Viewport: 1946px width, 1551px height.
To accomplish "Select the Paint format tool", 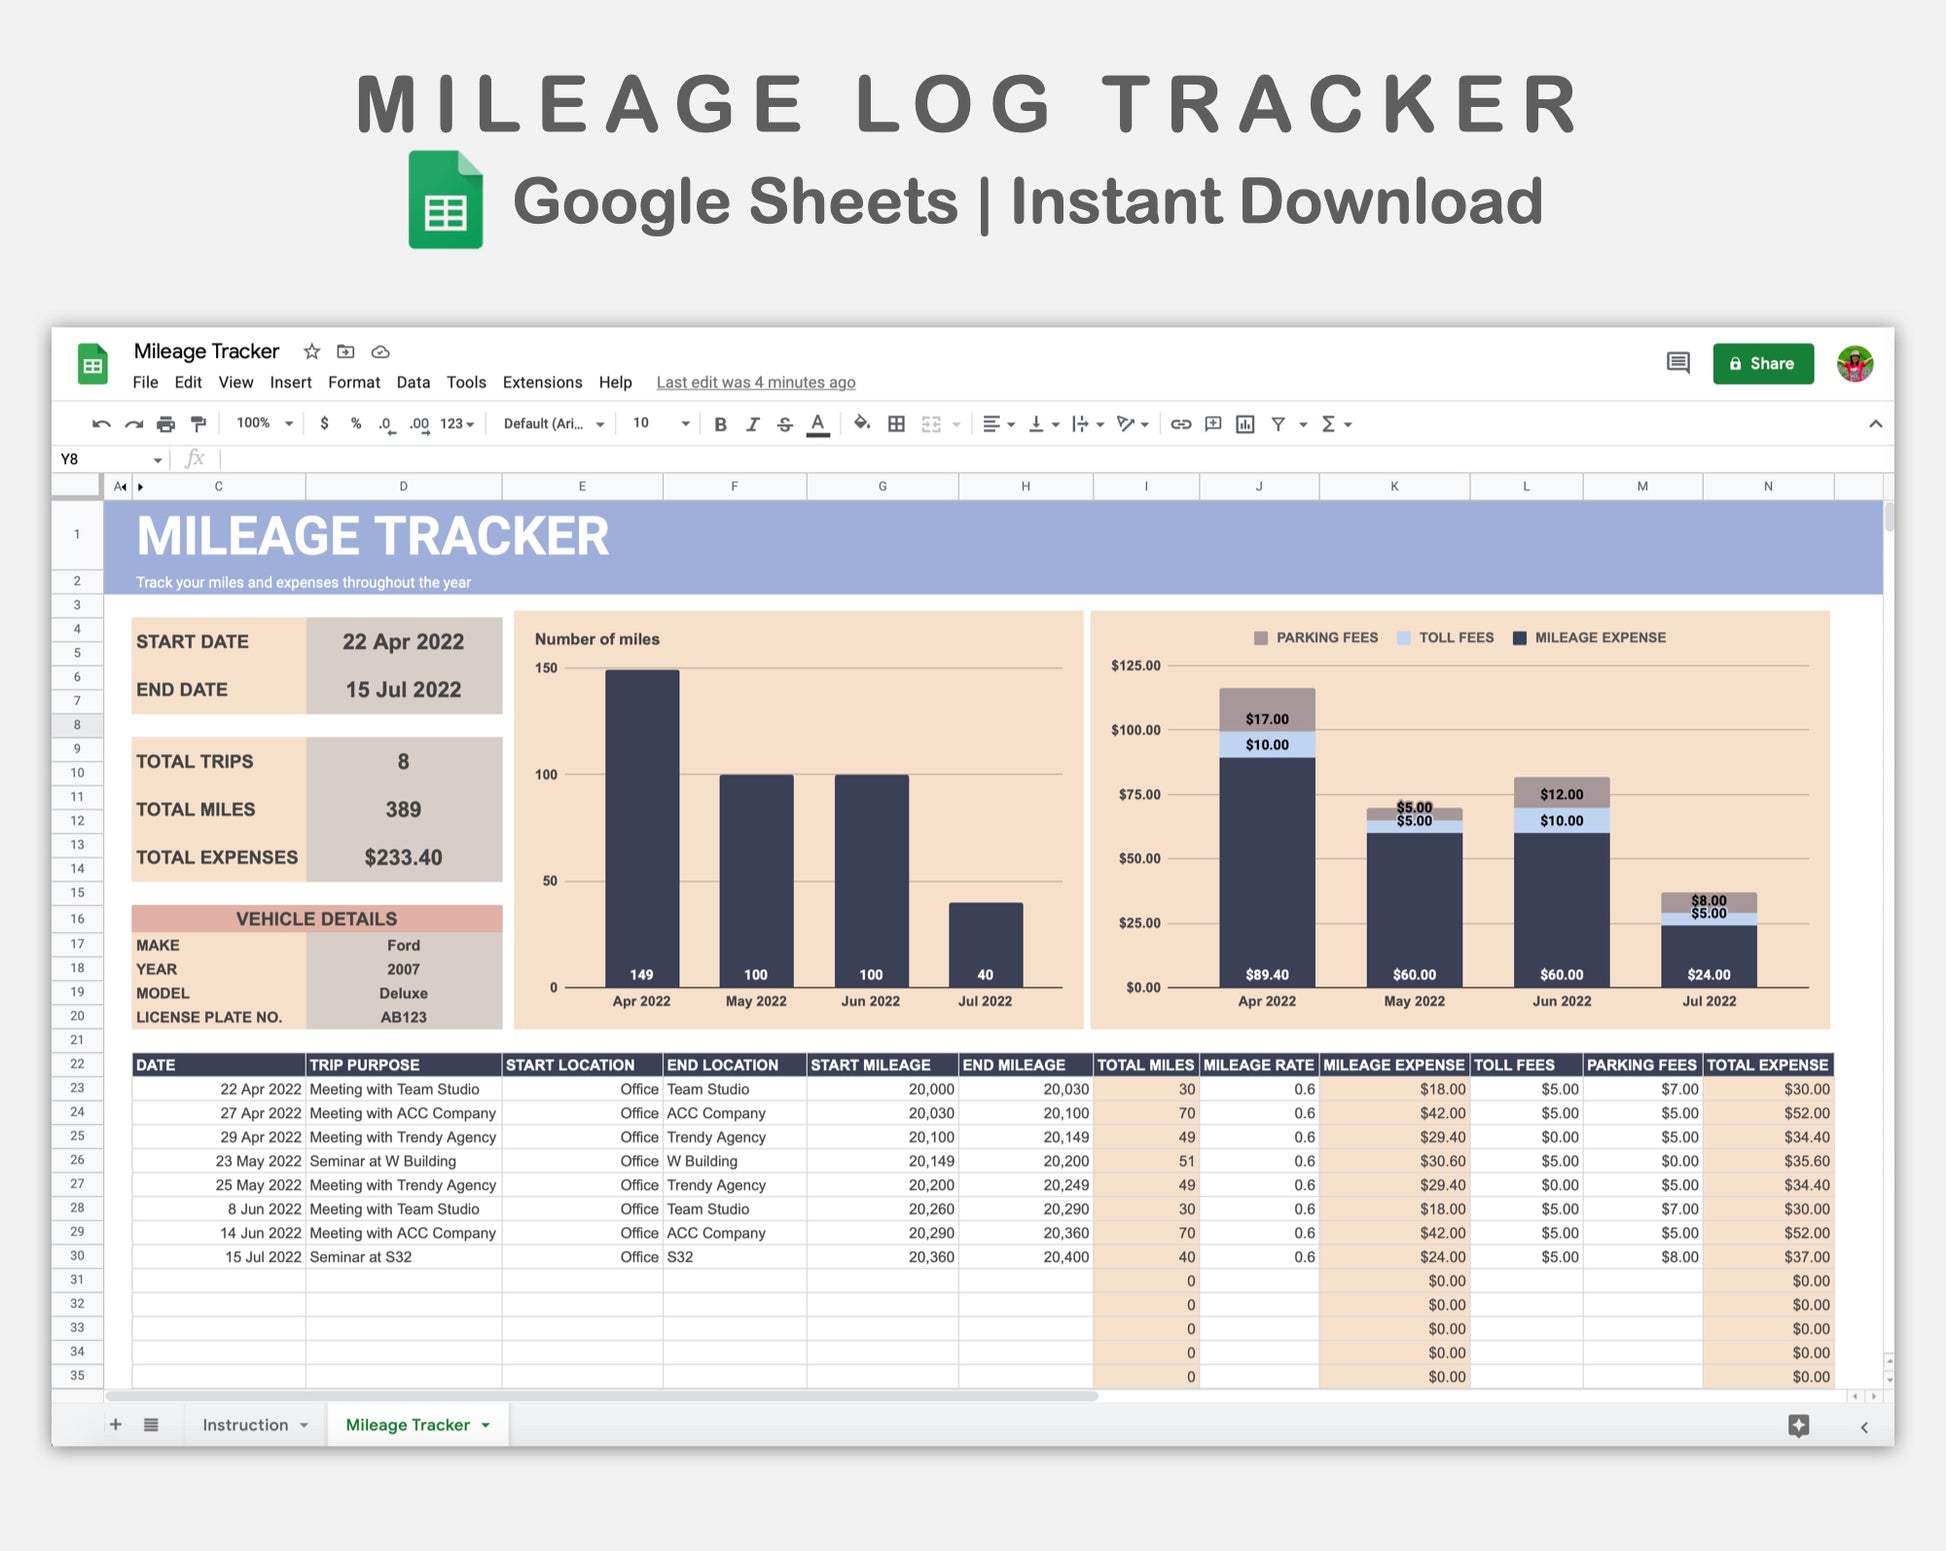I will 198,424.
